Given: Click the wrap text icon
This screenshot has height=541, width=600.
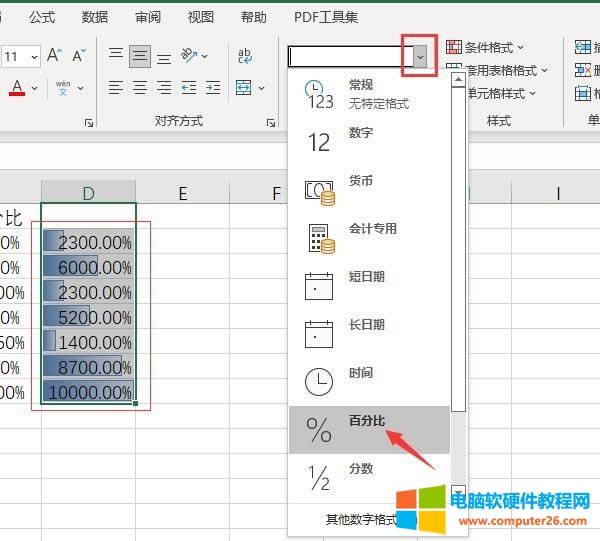Looking at the screenshot, I should (x=245, y=56).
